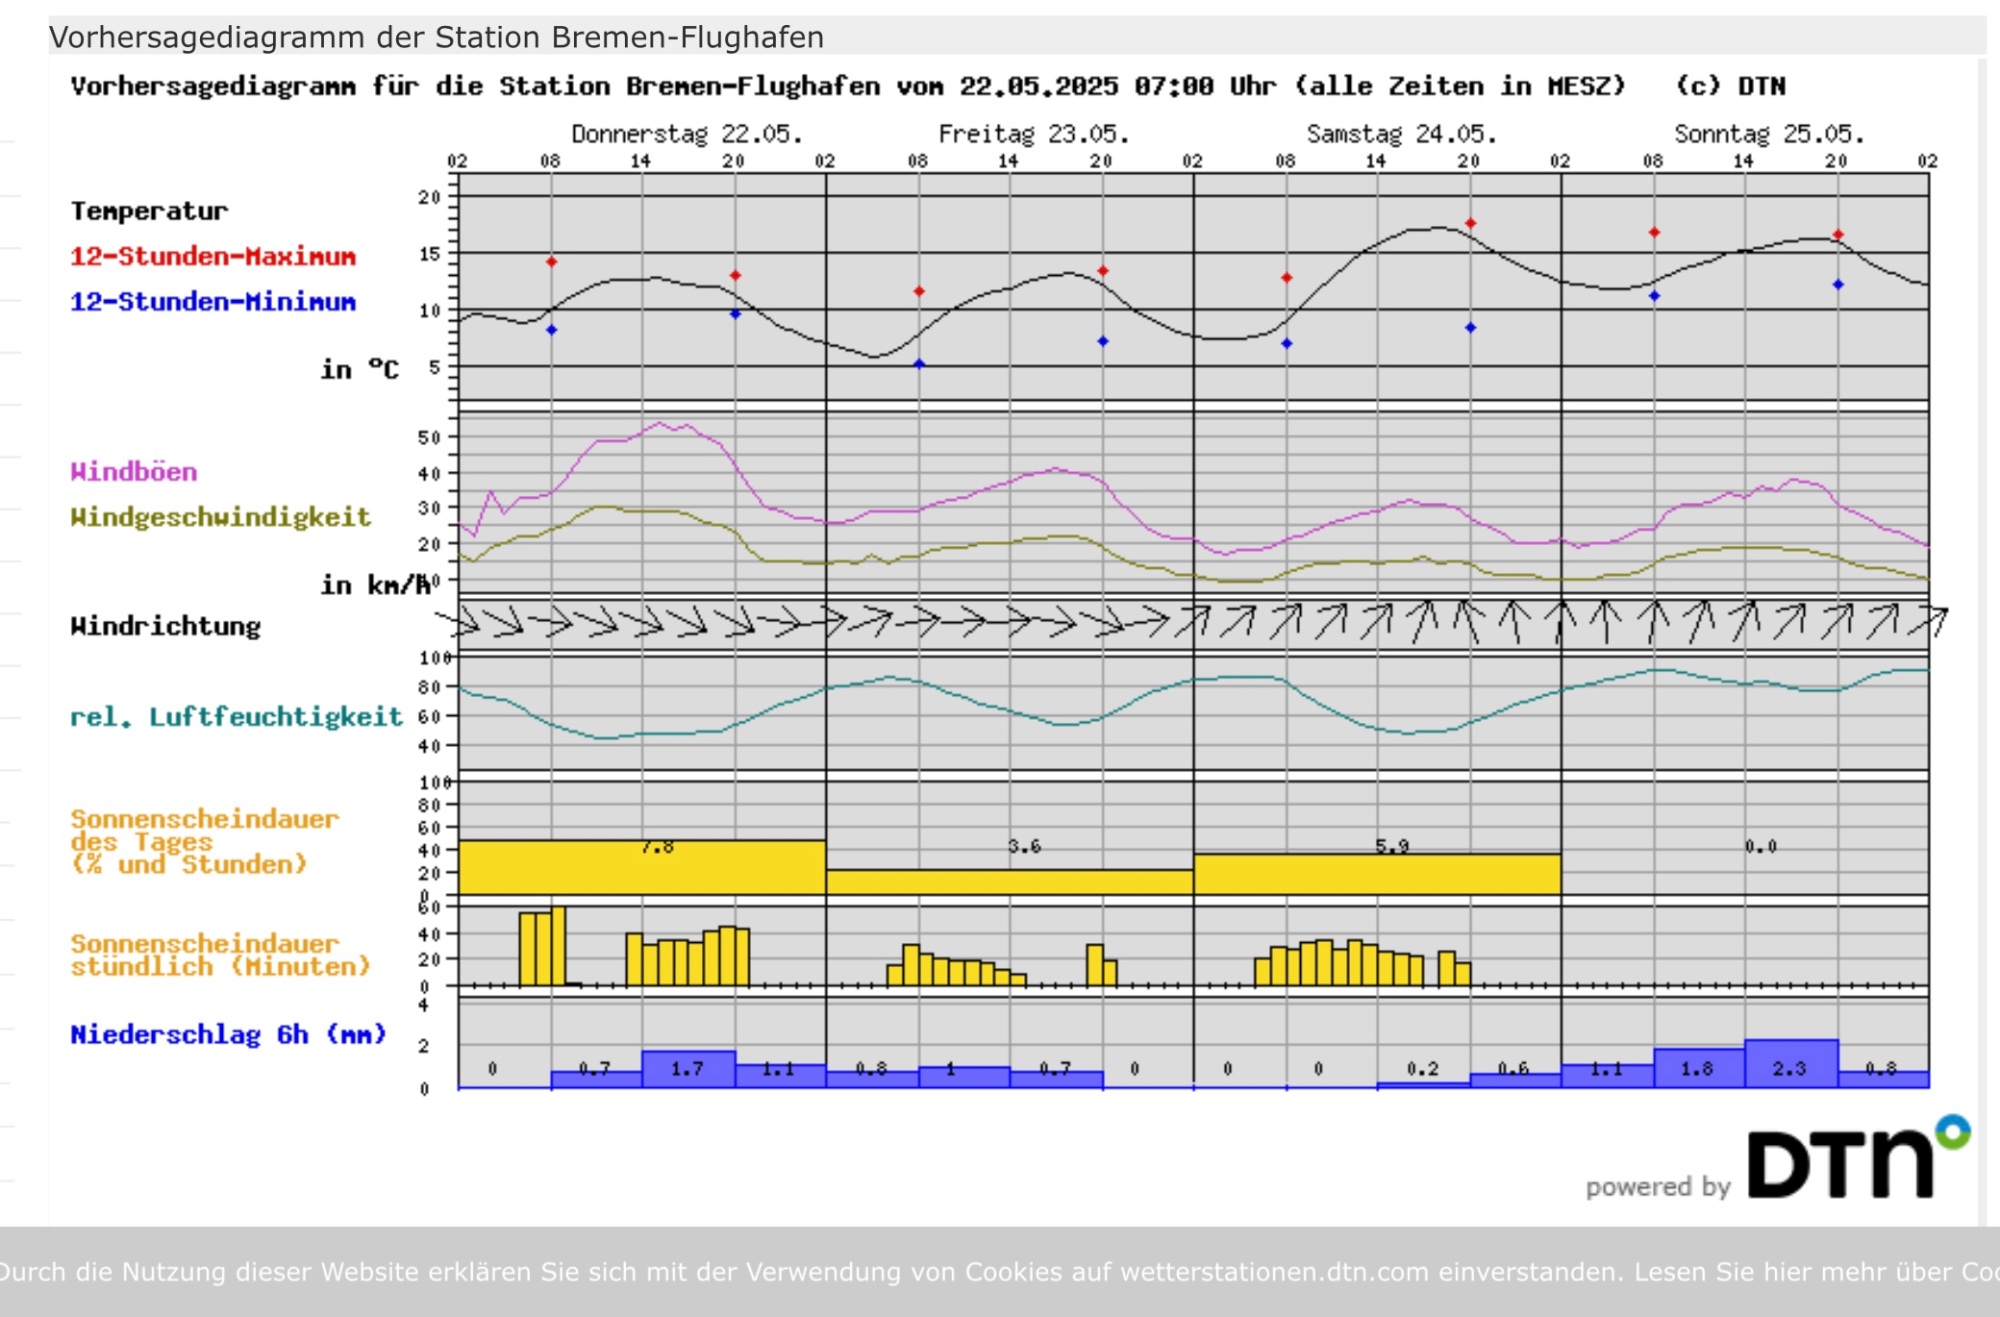Click the 'powered by' text

1657,1187
